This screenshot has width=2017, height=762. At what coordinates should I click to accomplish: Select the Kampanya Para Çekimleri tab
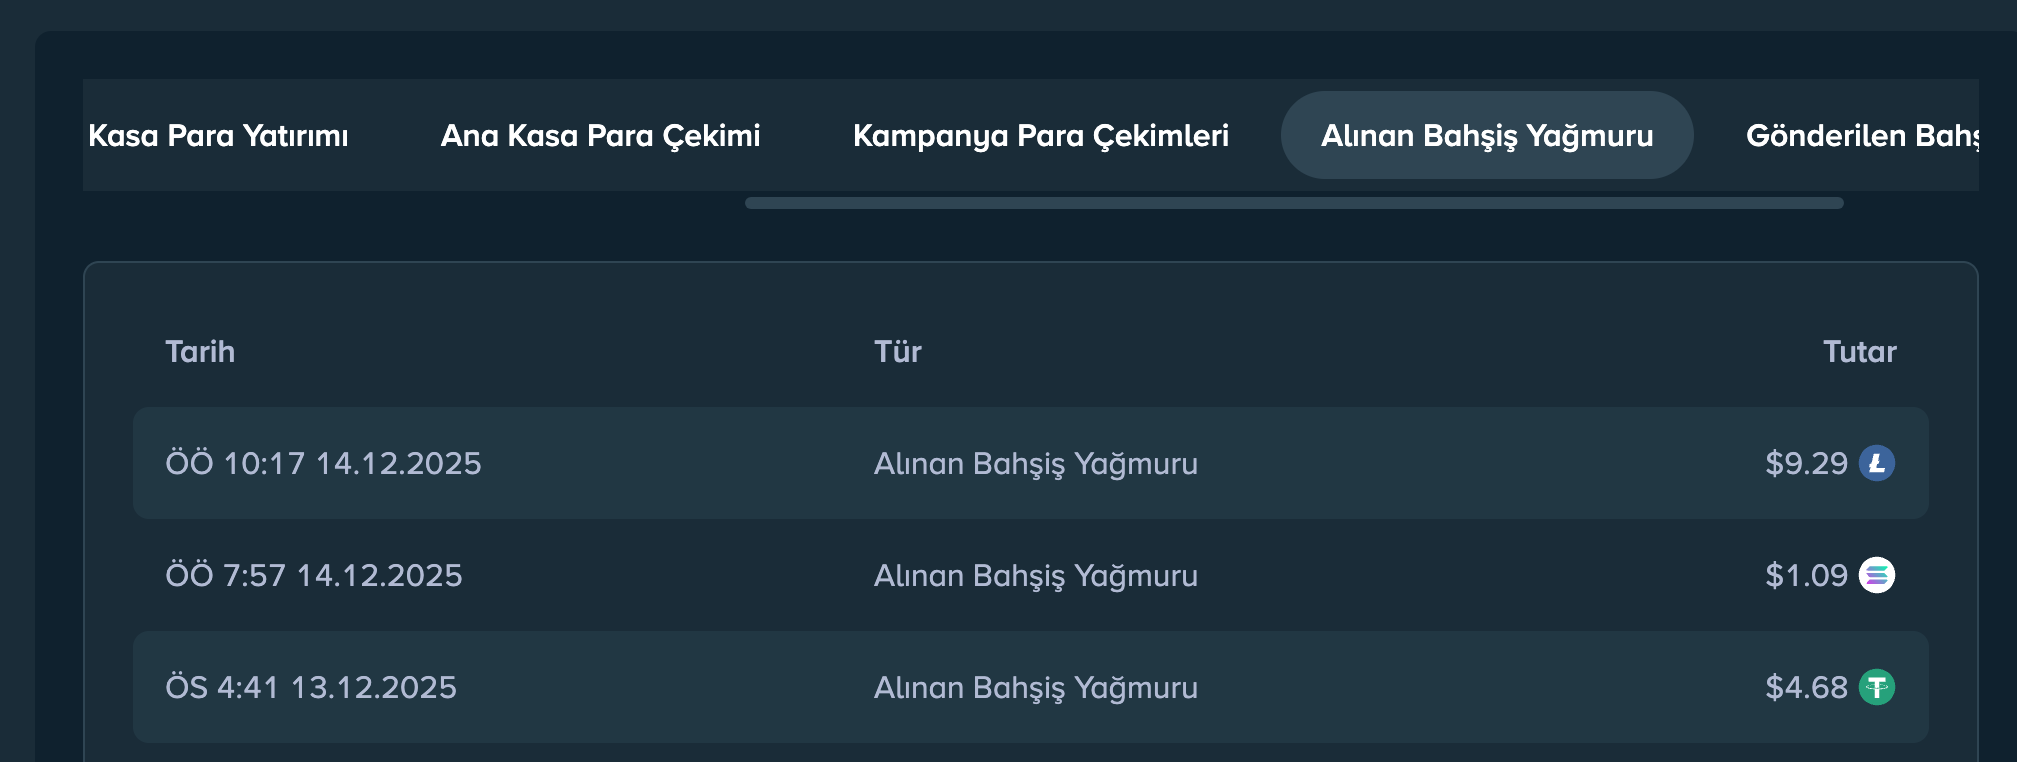(1041, 135)
